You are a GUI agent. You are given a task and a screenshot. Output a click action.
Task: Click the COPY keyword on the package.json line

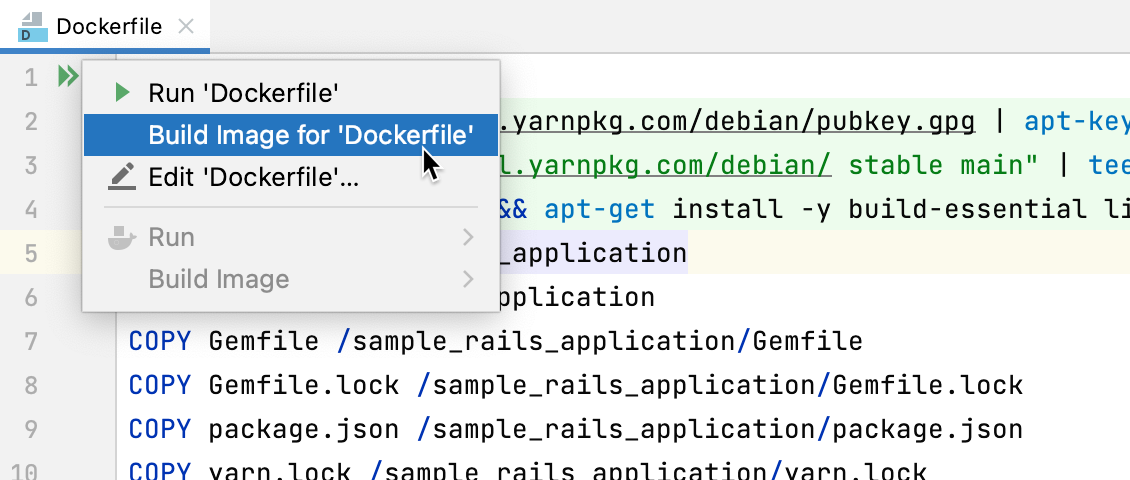click(x=160, y=430)
